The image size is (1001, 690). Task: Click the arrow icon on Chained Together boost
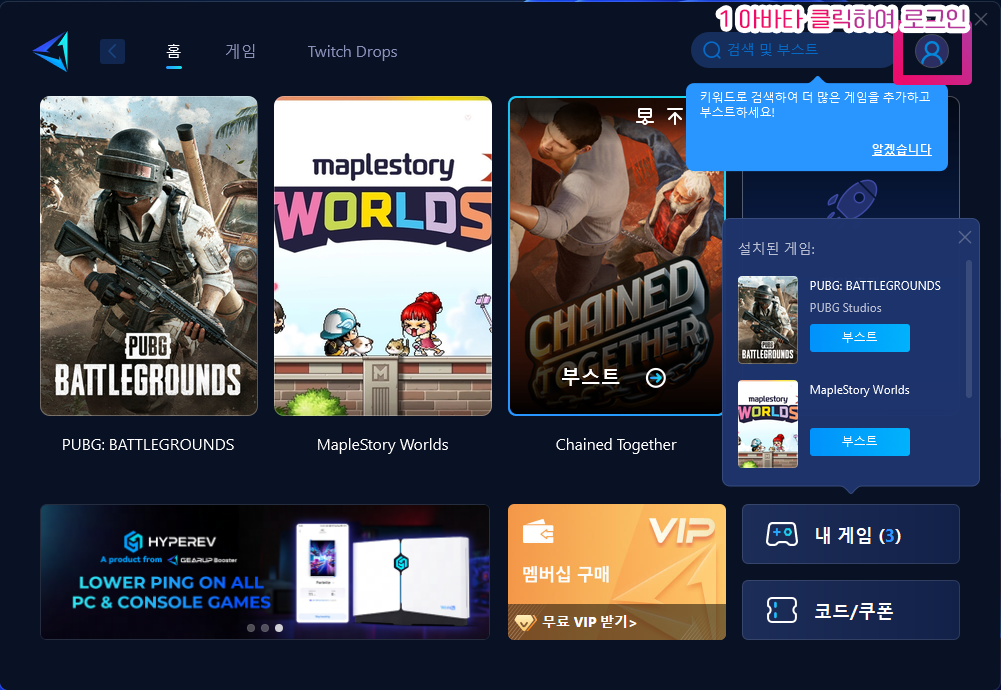656,377
